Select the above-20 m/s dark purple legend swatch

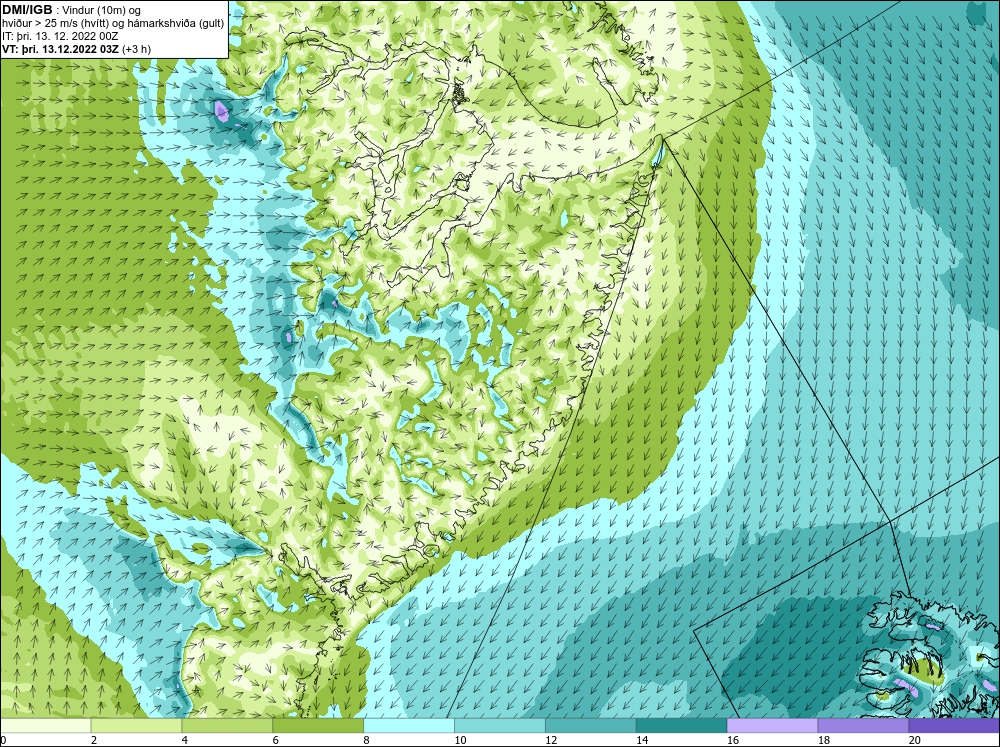pos(954,725)
